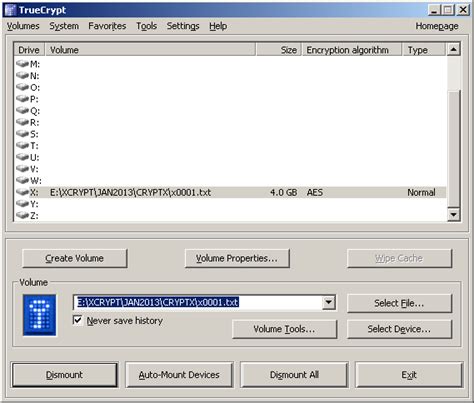Open the Homepage menu link
Image resolution: width=474 pixels, height=403 pixels.
(437, 26)
